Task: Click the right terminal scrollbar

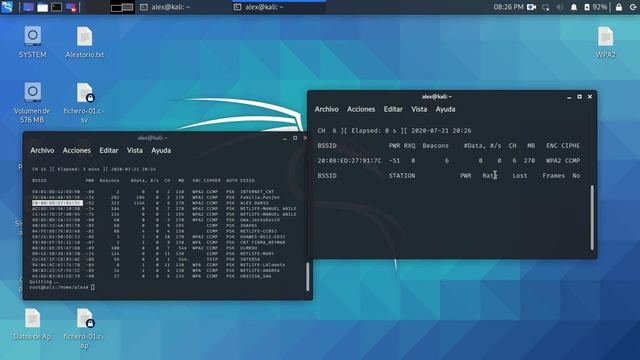Action: [592, 218]
